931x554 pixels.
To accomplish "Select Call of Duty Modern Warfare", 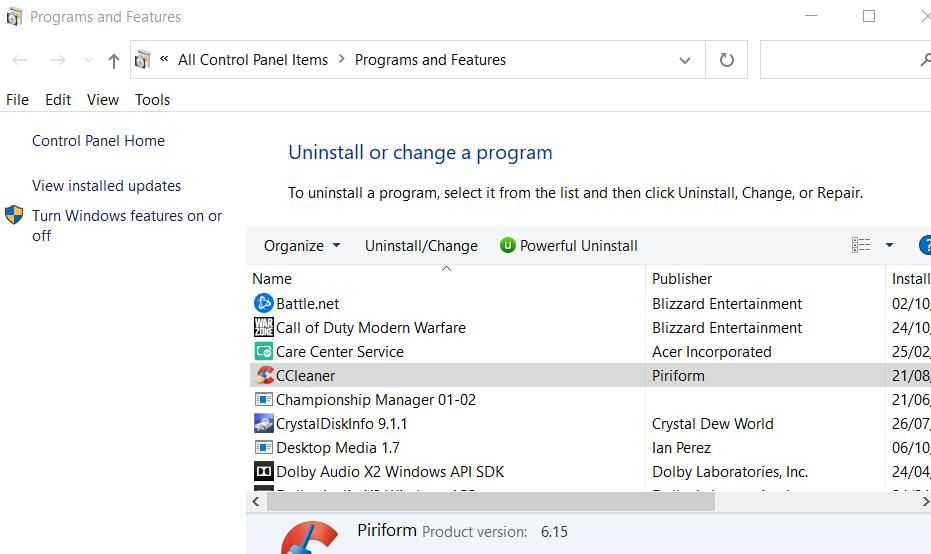I will coord(370,328).
